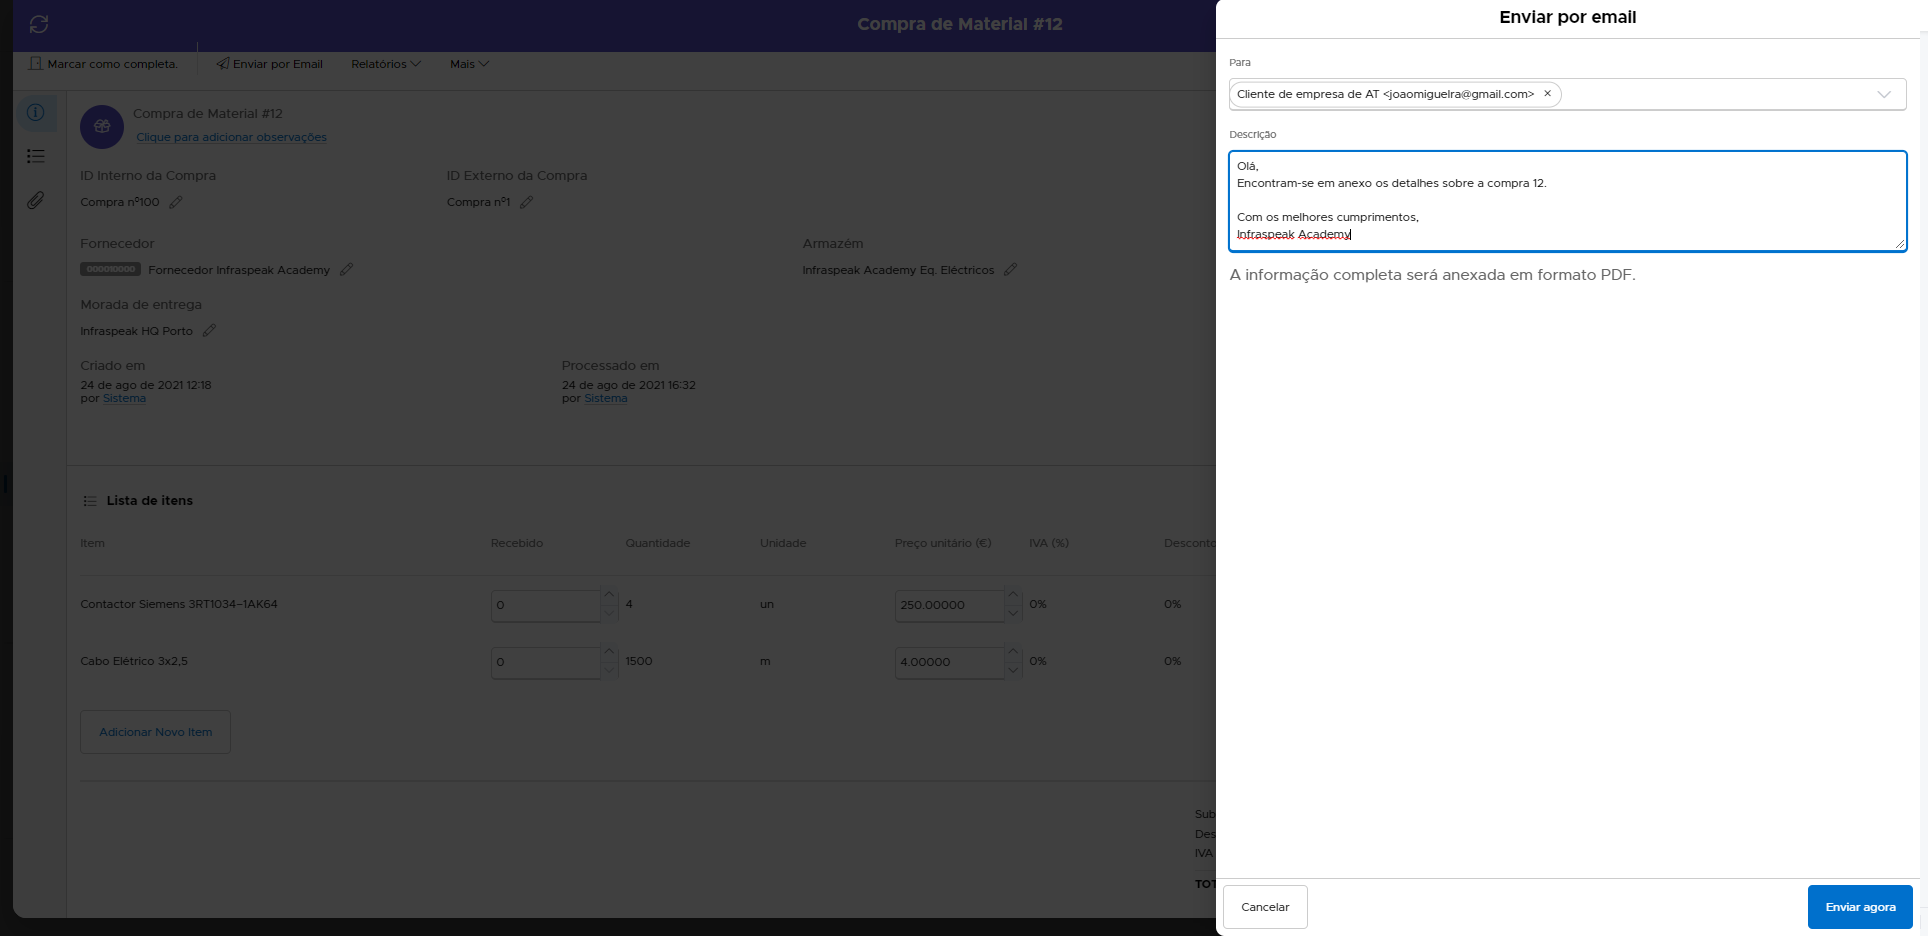The width and height of the screenshot is (1928, 936).
Task: Increase Recebido for Contactor Siemens
Action: pyautogui.click(x=609, y=596)
